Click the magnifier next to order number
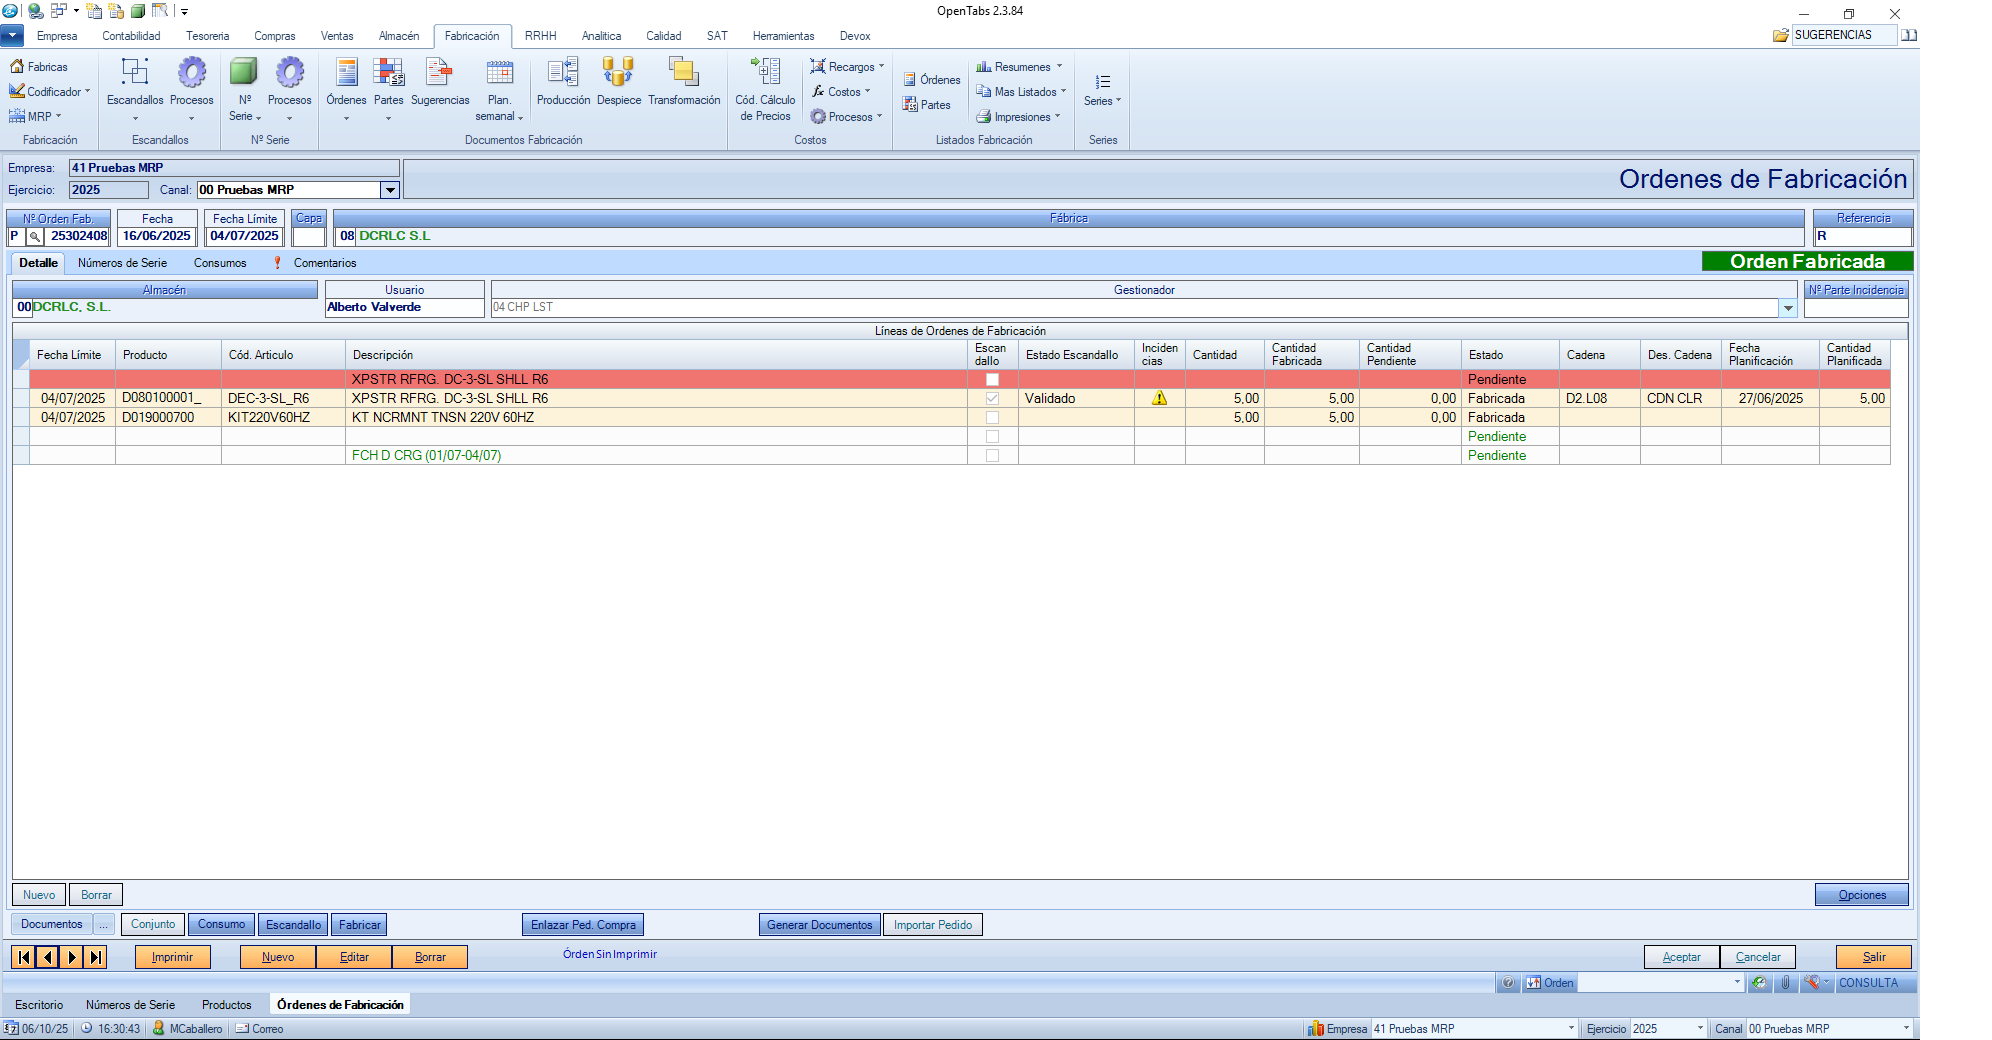The height and width of the screenshot is (1040, 1992). [x=34, y=237]
